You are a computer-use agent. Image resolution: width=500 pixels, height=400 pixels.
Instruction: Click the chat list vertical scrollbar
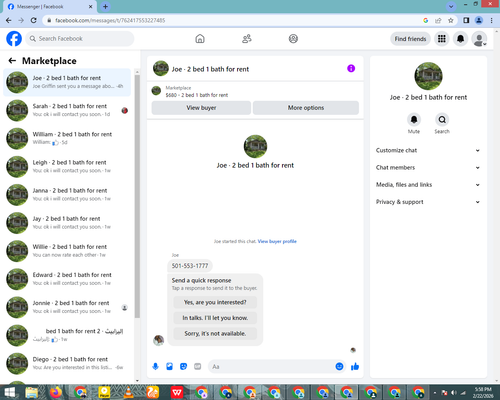(x=137, y=197)
